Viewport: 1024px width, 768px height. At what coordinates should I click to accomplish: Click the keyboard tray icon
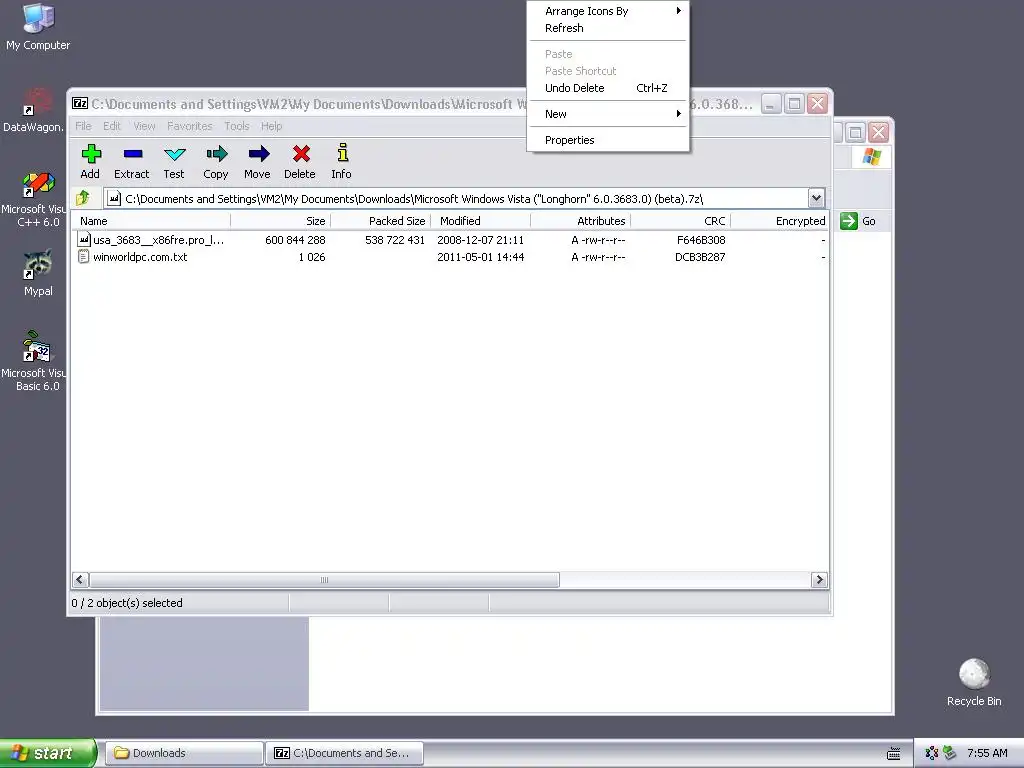pyautogui.click(x=893, y=754)
